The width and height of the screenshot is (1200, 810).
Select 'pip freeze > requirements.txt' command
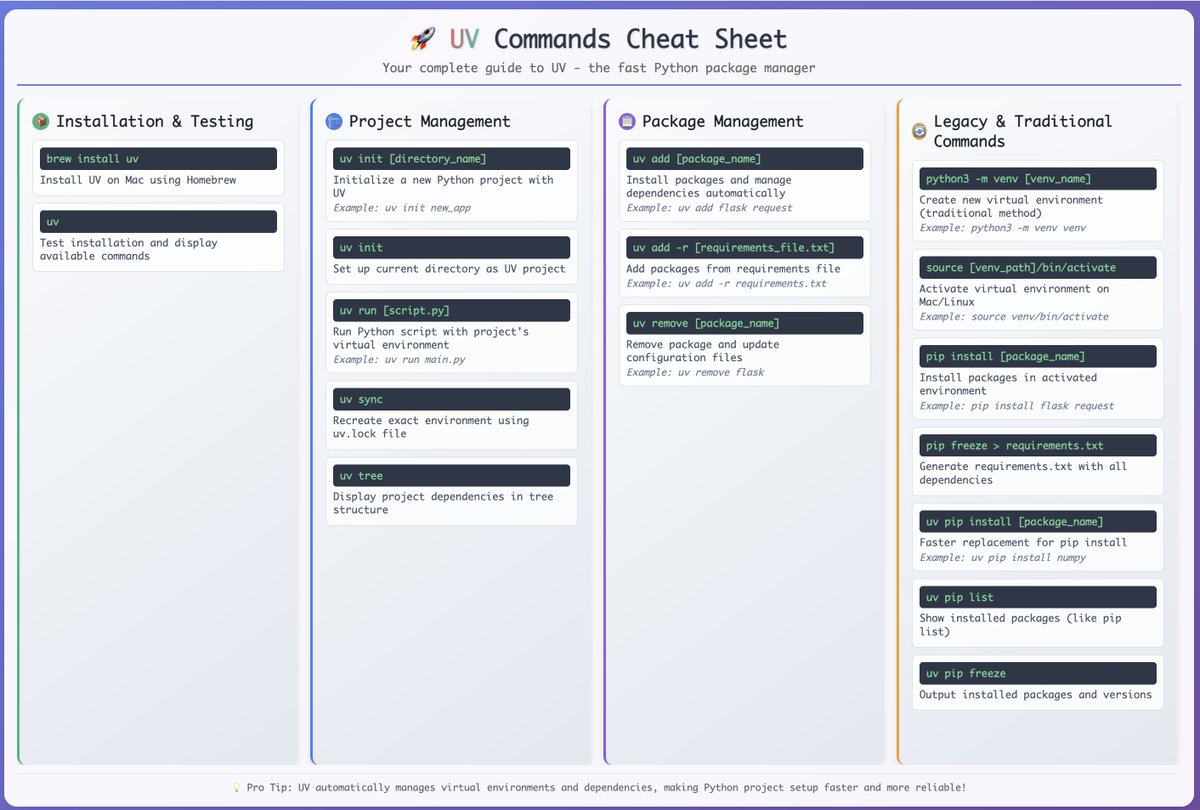(1038, 445)
